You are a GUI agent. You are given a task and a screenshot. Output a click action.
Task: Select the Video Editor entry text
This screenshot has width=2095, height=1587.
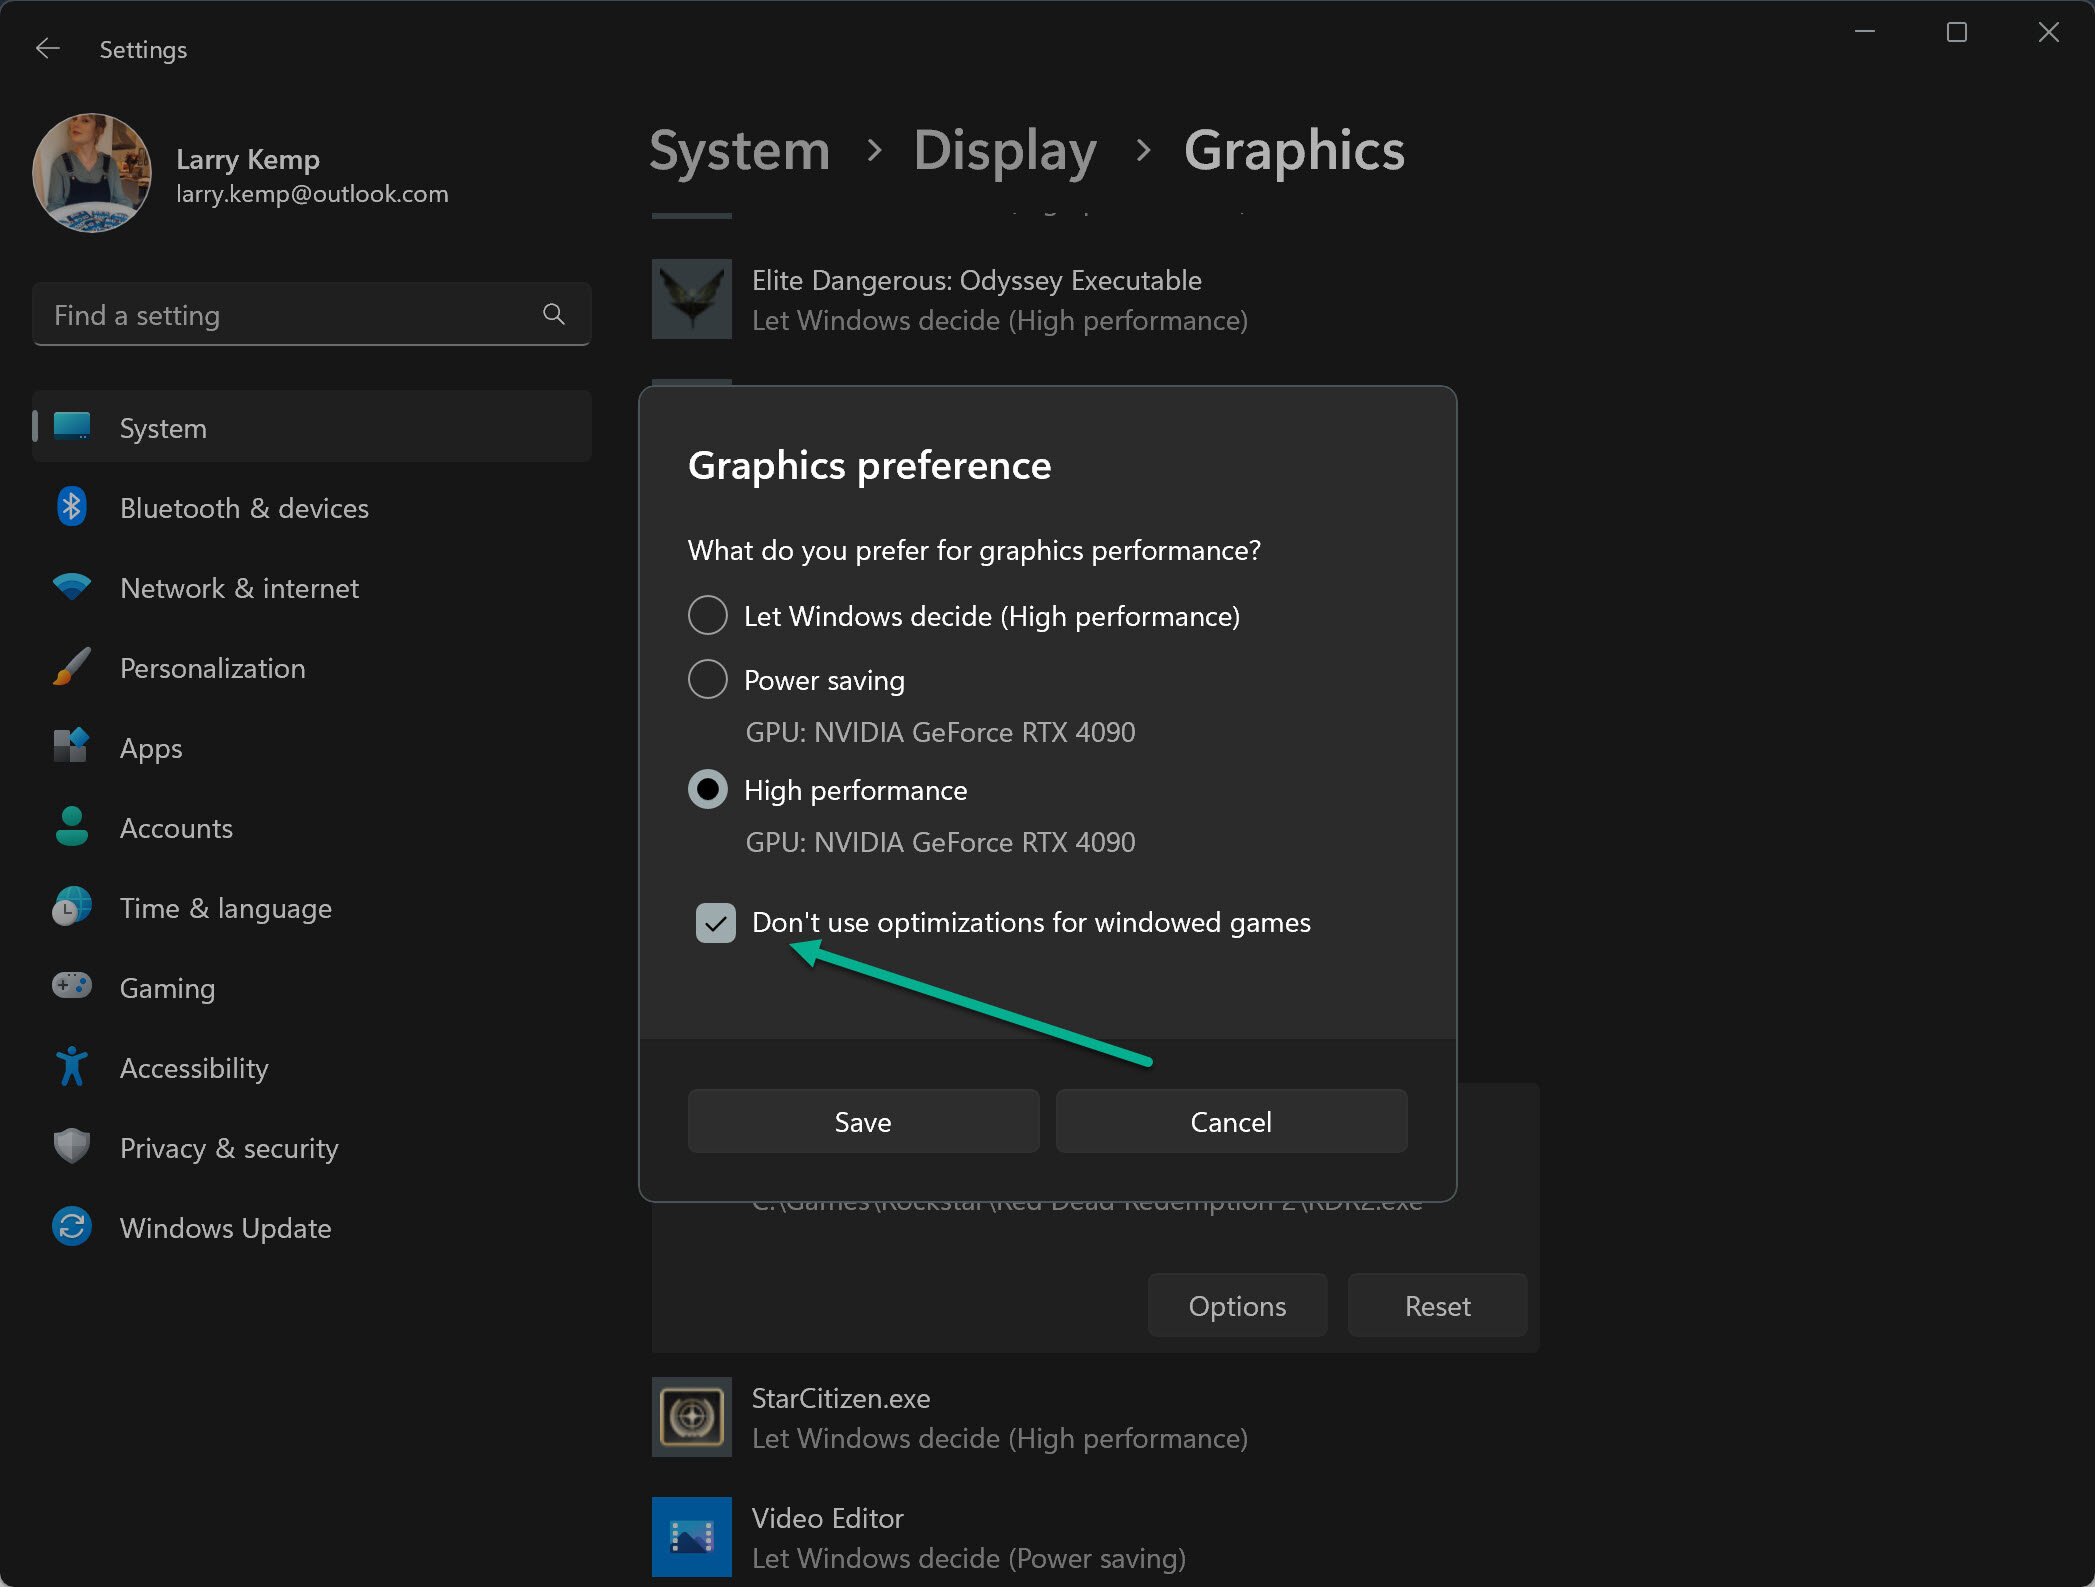coord(827,1518)
